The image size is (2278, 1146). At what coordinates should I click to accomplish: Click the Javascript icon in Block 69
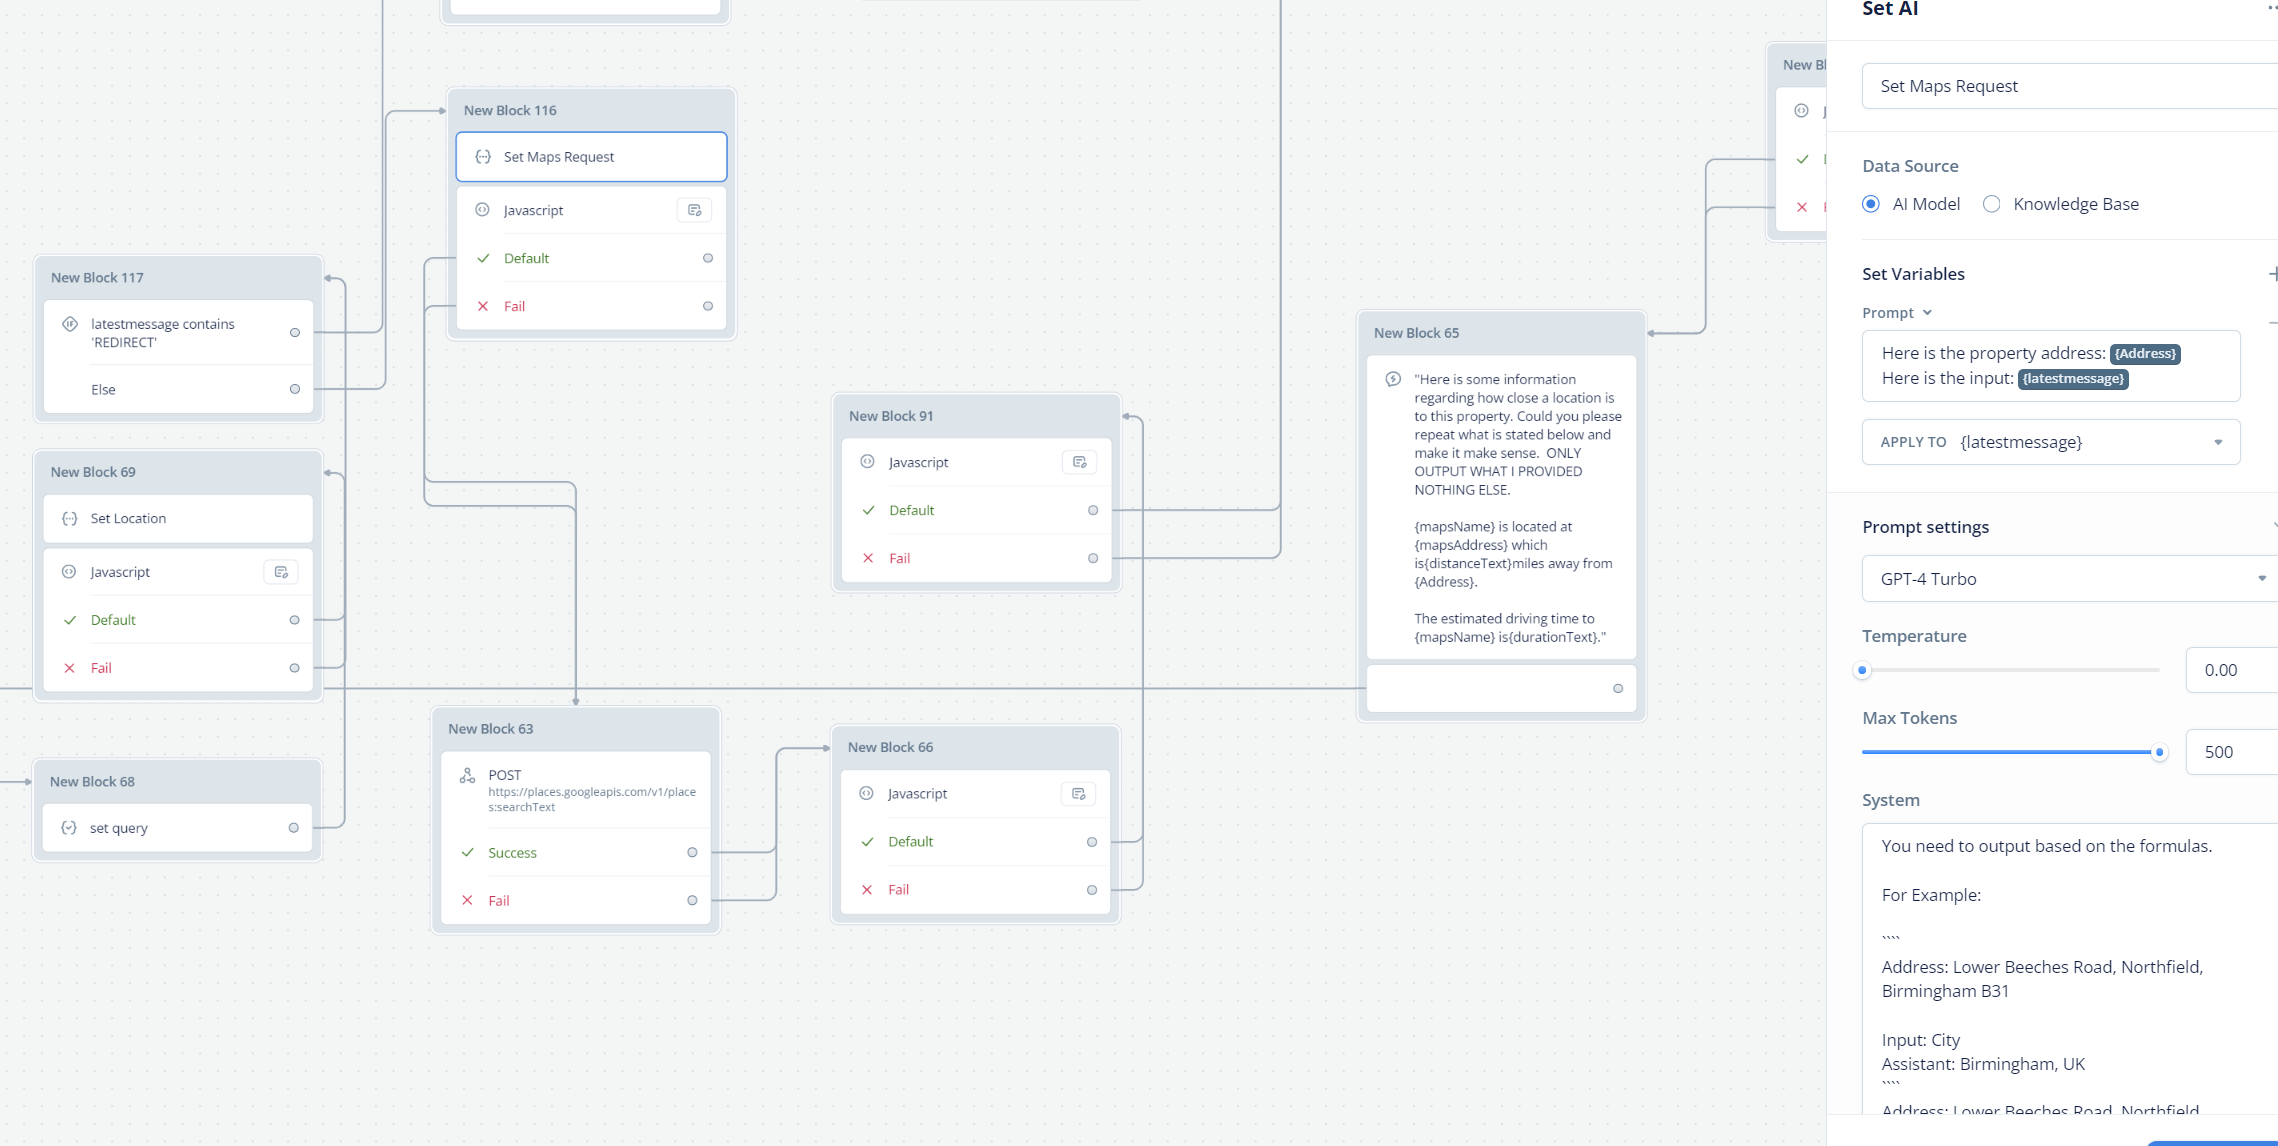click(69, 572)
